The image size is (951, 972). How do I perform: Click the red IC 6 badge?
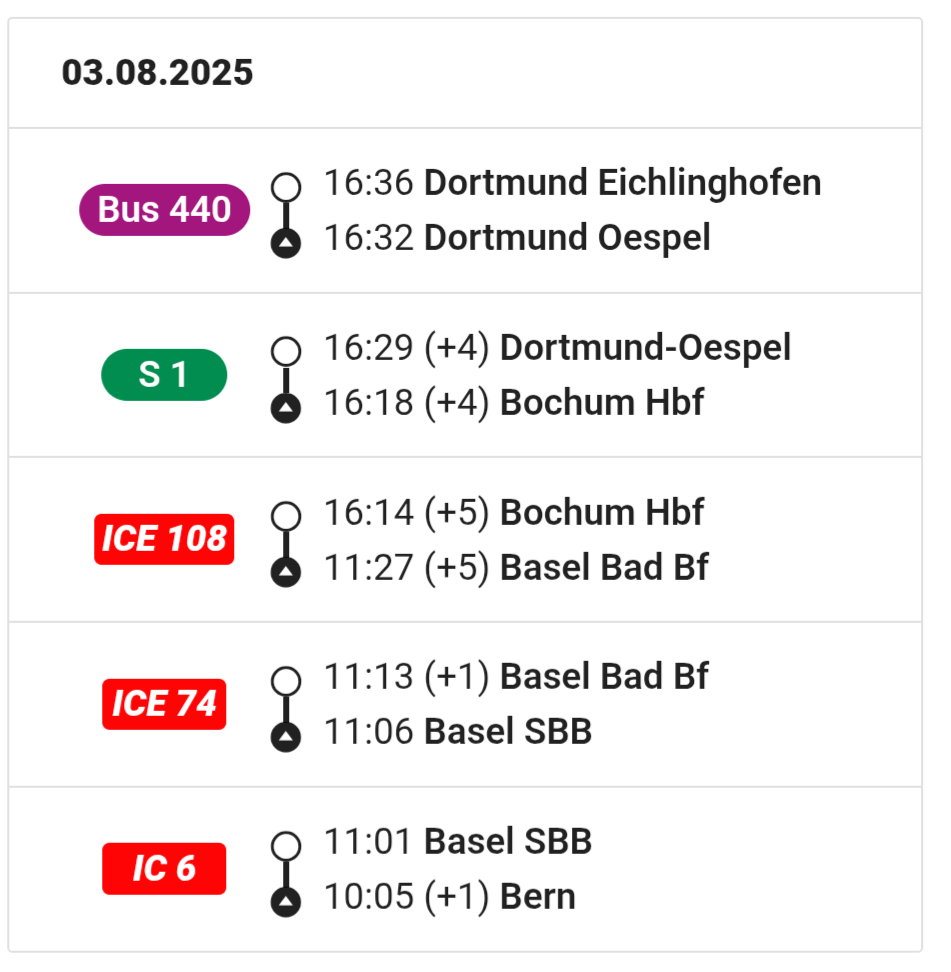[164, 868]
